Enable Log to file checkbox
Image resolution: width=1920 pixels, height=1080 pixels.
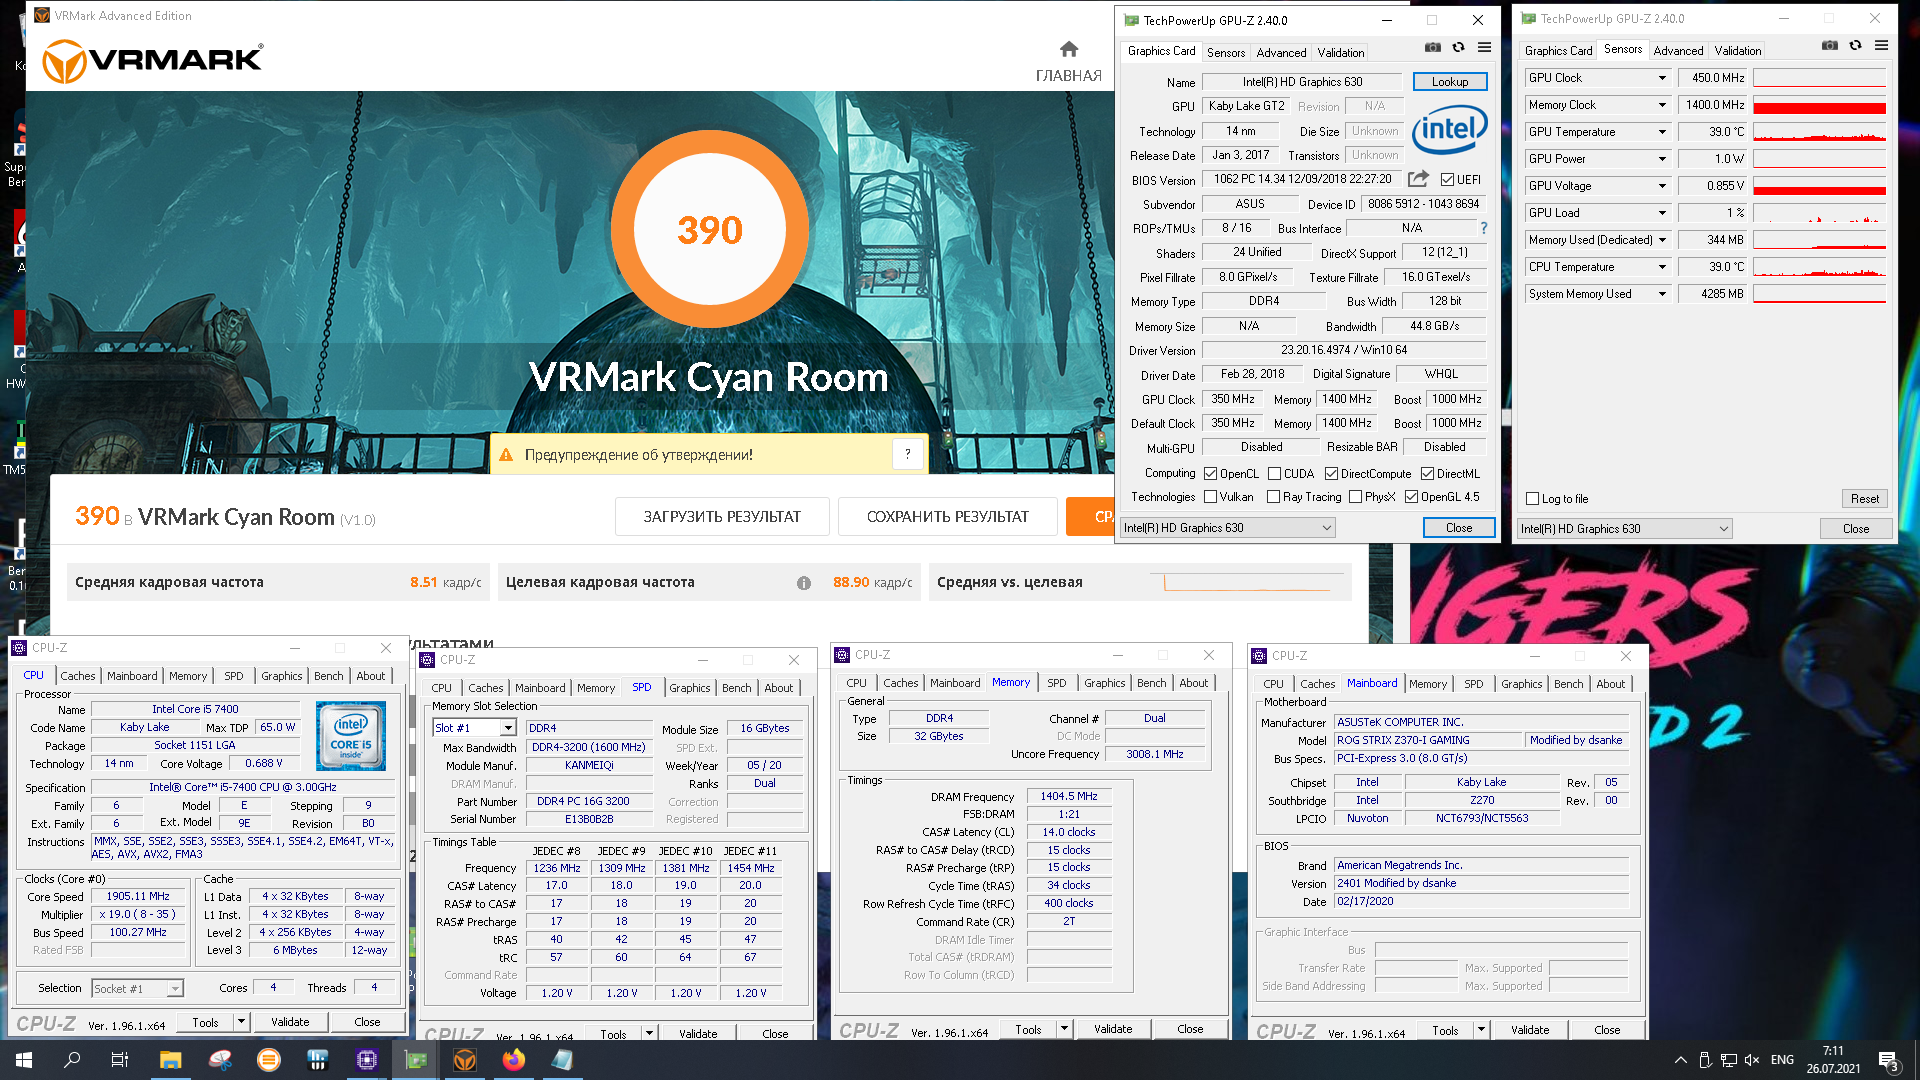[1533, 499]
